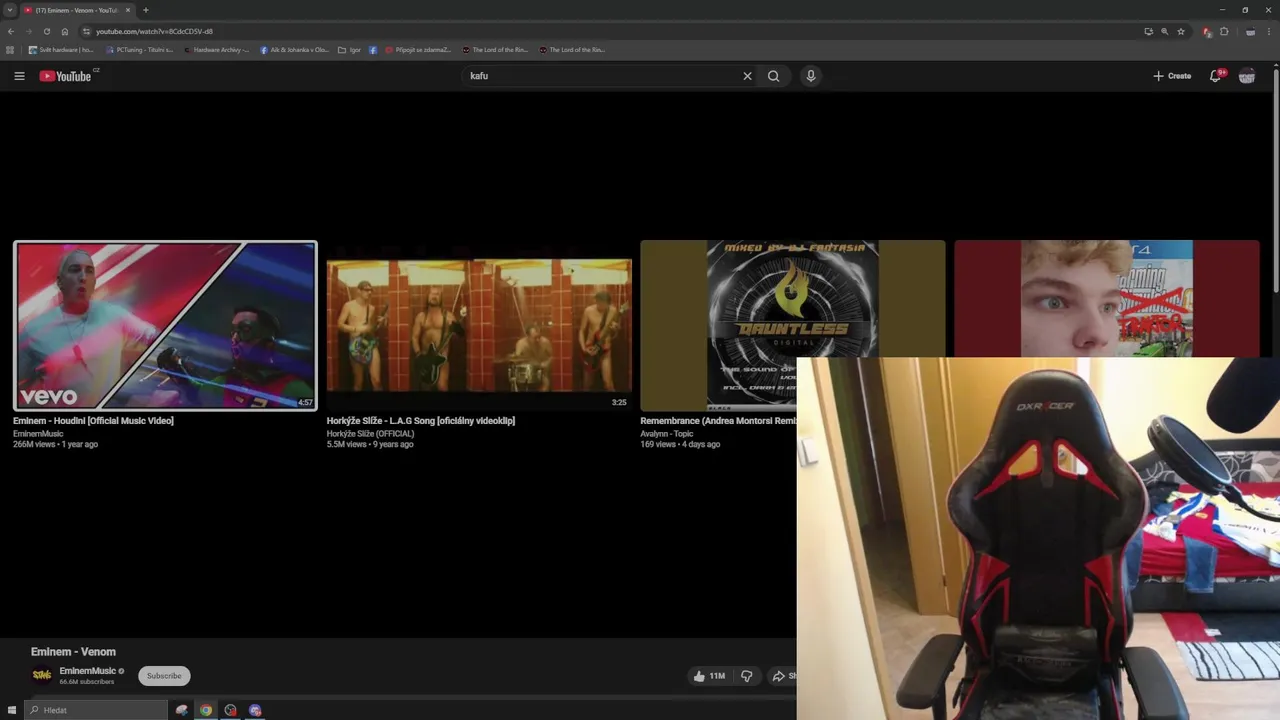Viewport: 1280px width, 720px height.
Task: Click the Eminem - Venom video title
Action: coord(73,652)
